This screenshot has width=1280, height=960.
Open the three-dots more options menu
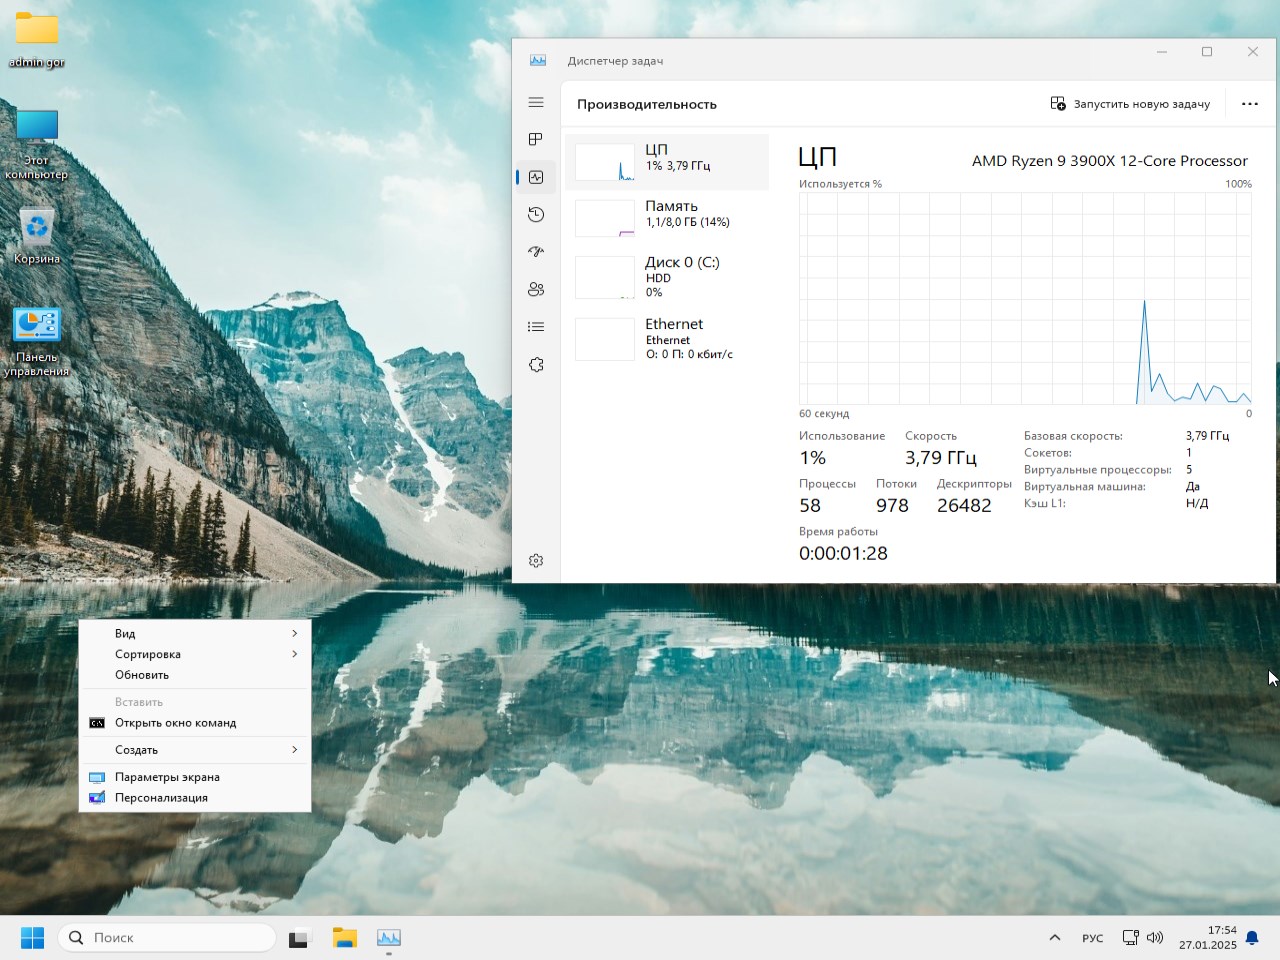pyautogui.click(x=1250, y=104)
